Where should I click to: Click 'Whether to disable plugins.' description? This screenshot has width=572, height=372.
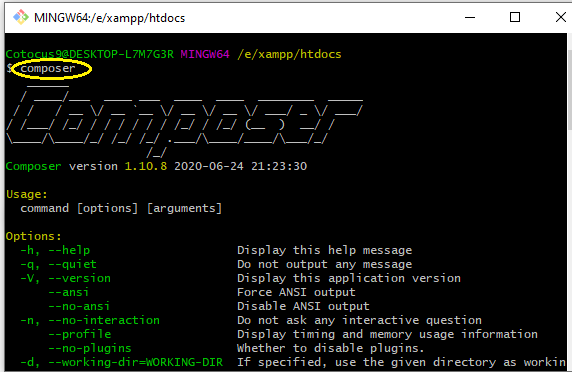pos(331,348)
